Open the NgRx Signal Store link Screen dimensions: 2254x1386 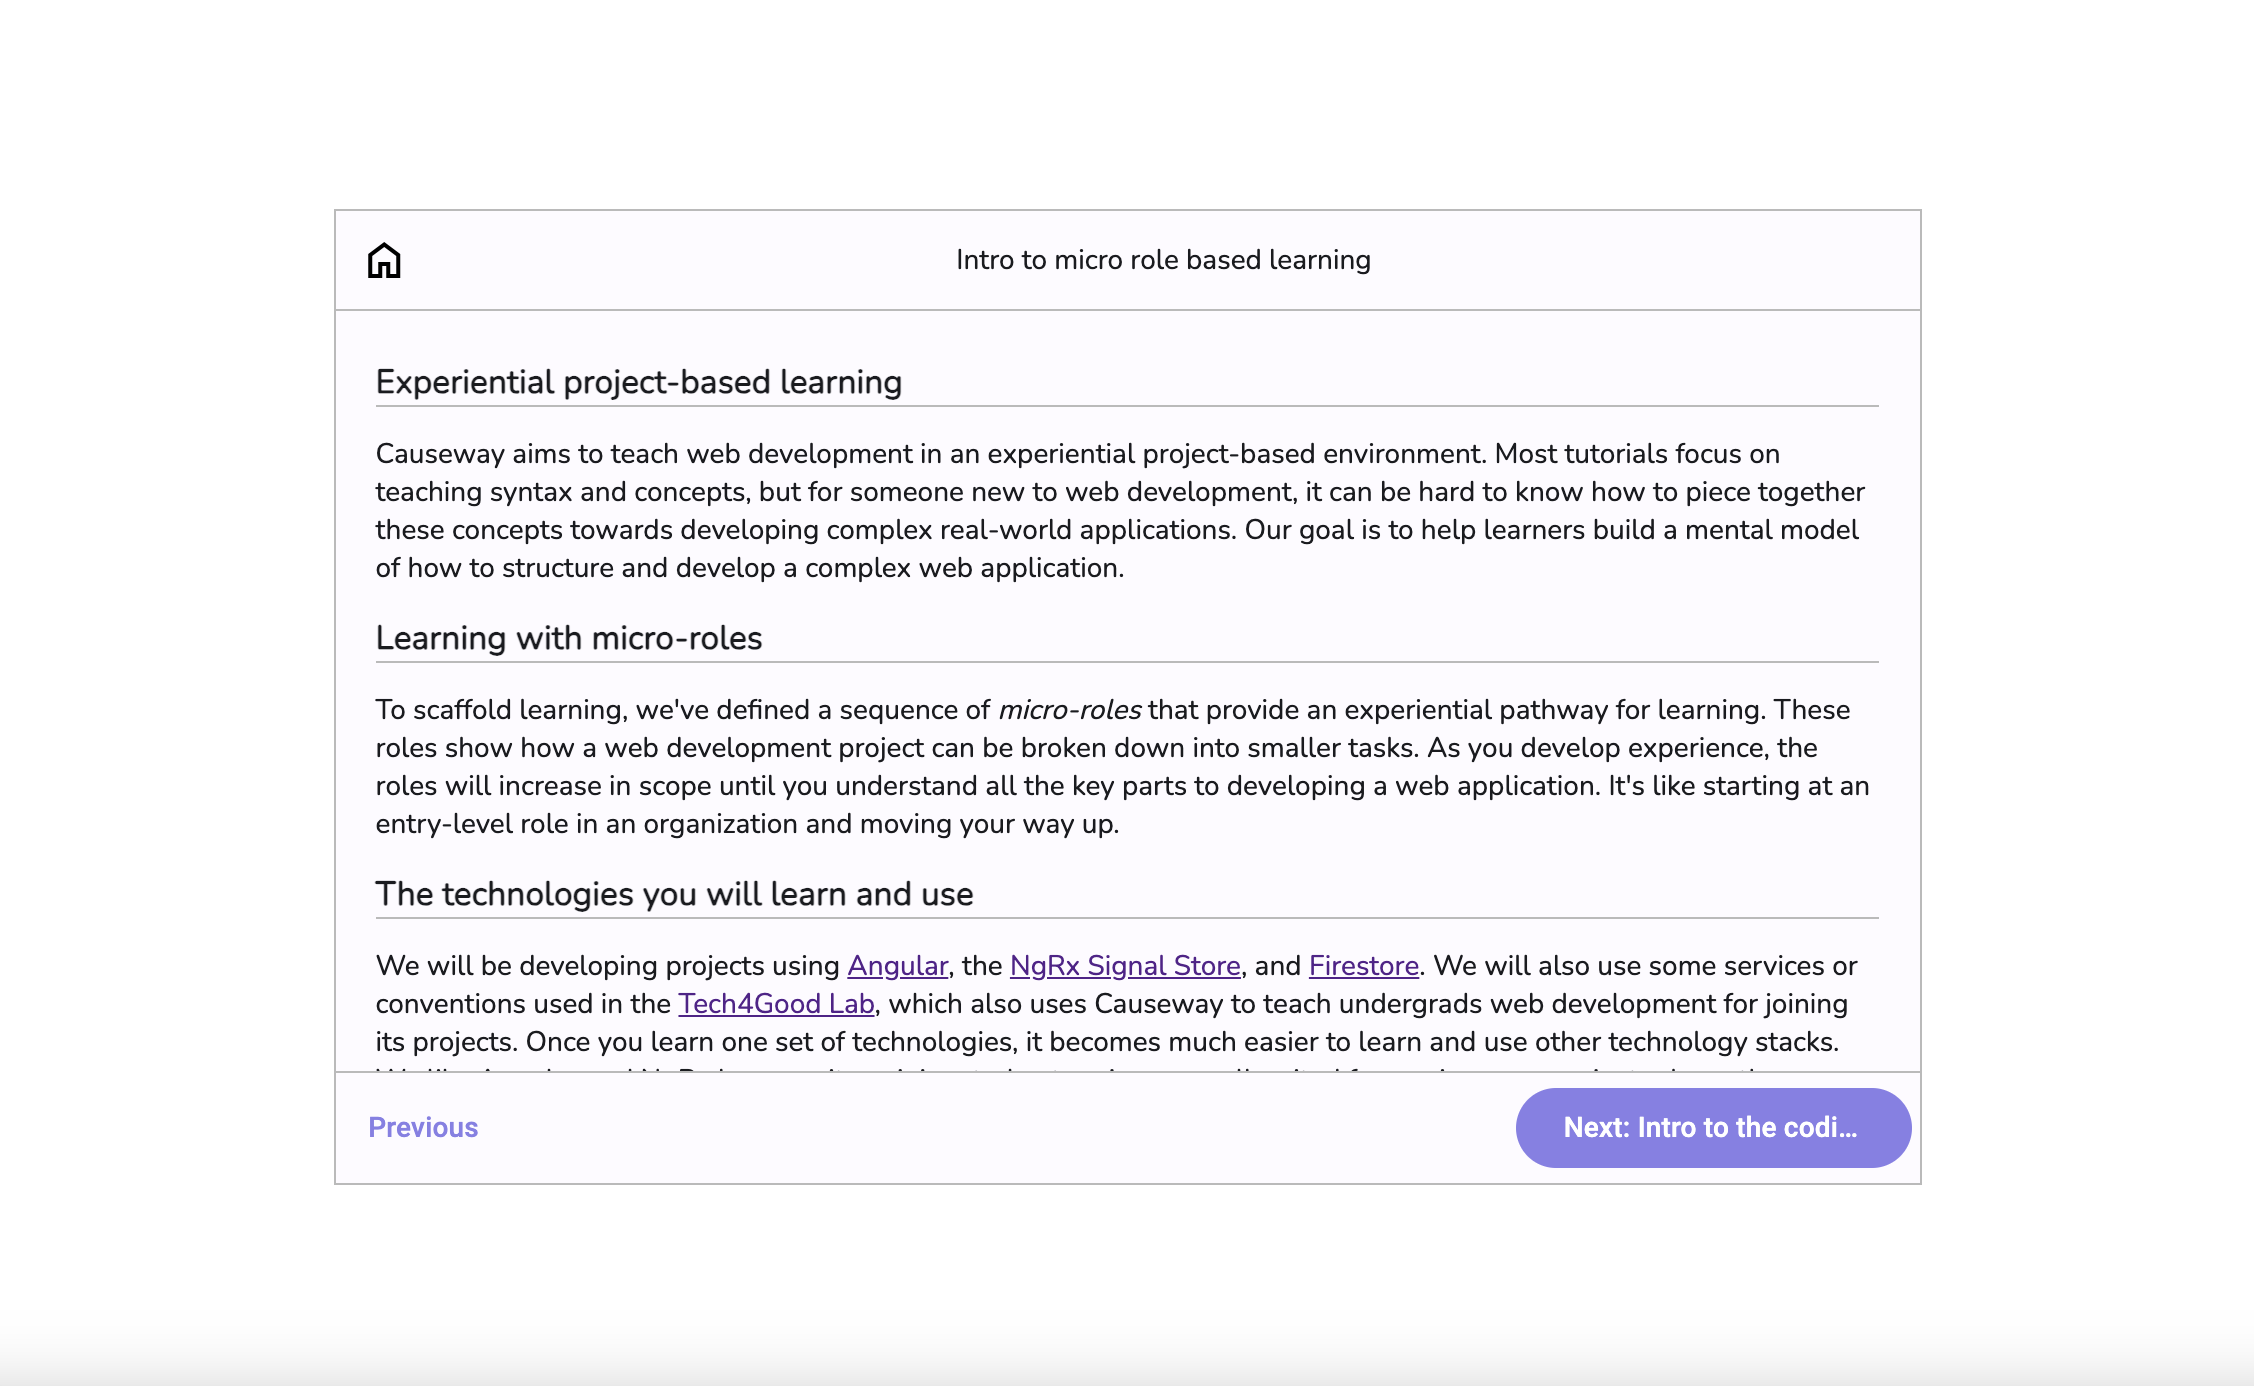[x=1125, y=966]
